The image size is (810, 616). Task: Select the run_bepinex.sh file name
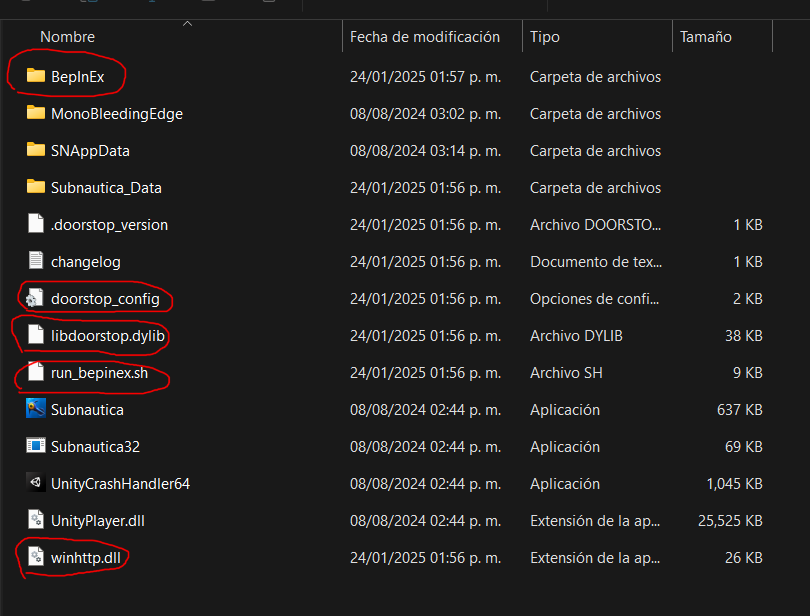point(99,373)
